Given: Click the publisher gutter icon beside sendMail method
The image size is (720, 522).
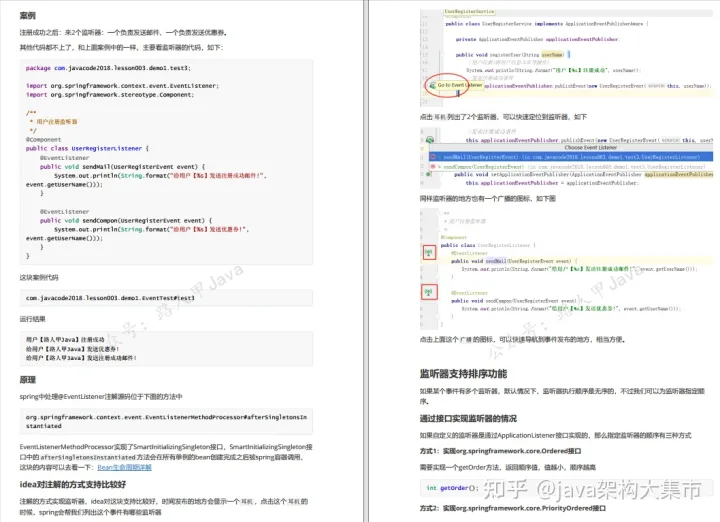Looking at the screenshot, I should pyautogui.click(x=429, y=253).
